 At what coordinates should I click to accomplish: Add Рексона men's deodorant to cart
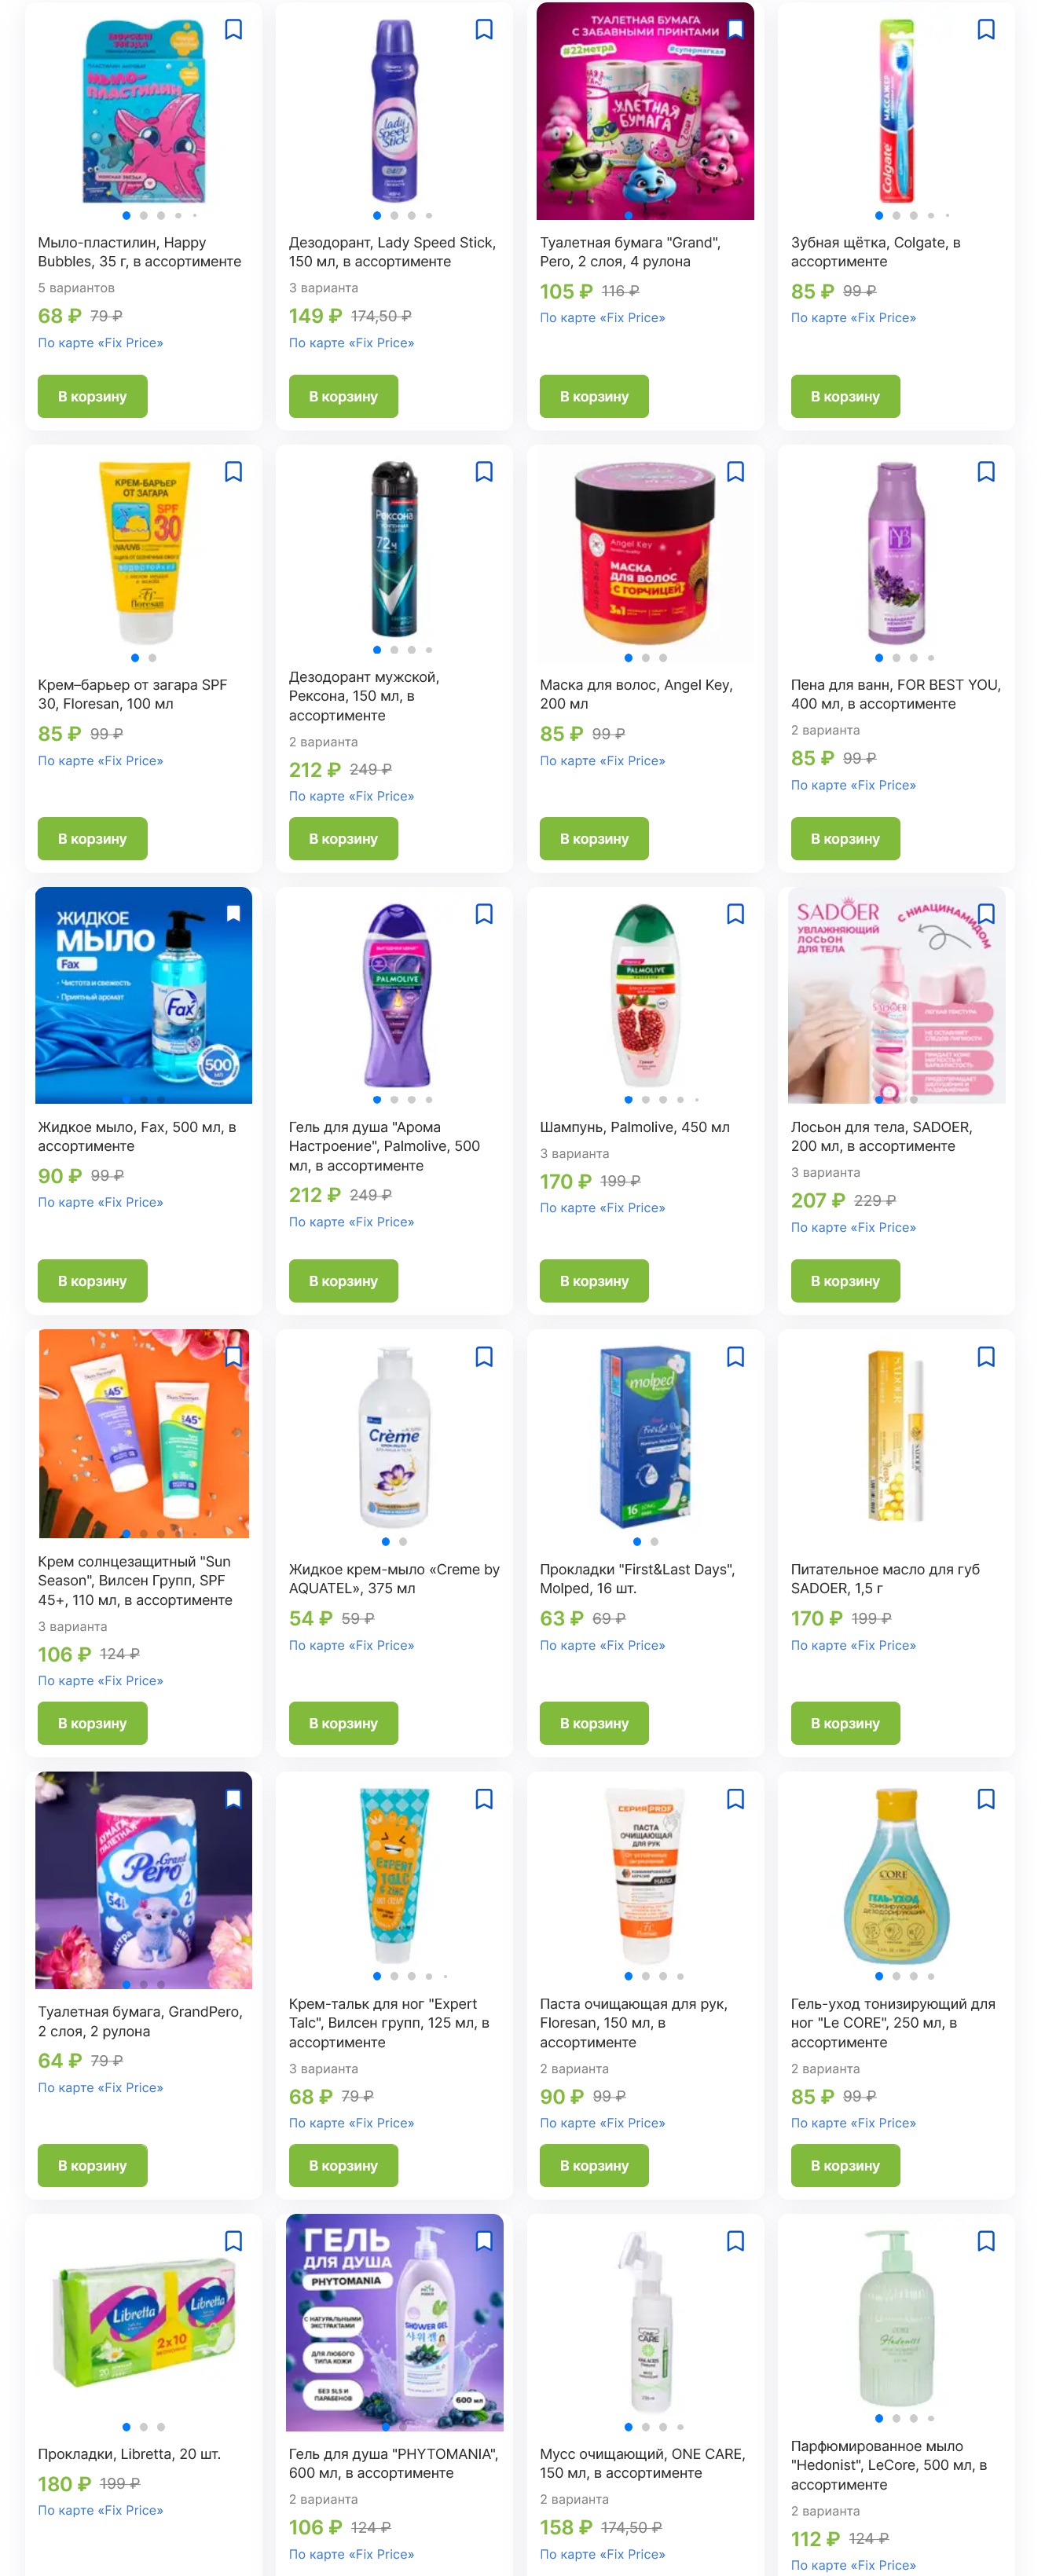coord(343,838)
